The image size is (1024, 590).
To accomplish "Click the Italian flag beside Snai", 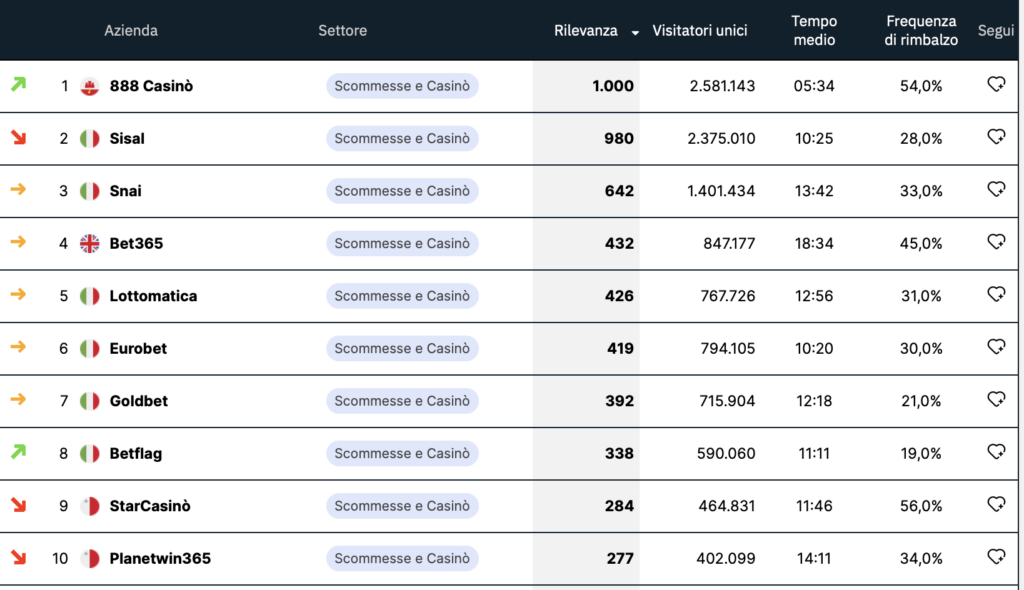I will (x=89, y=191).
